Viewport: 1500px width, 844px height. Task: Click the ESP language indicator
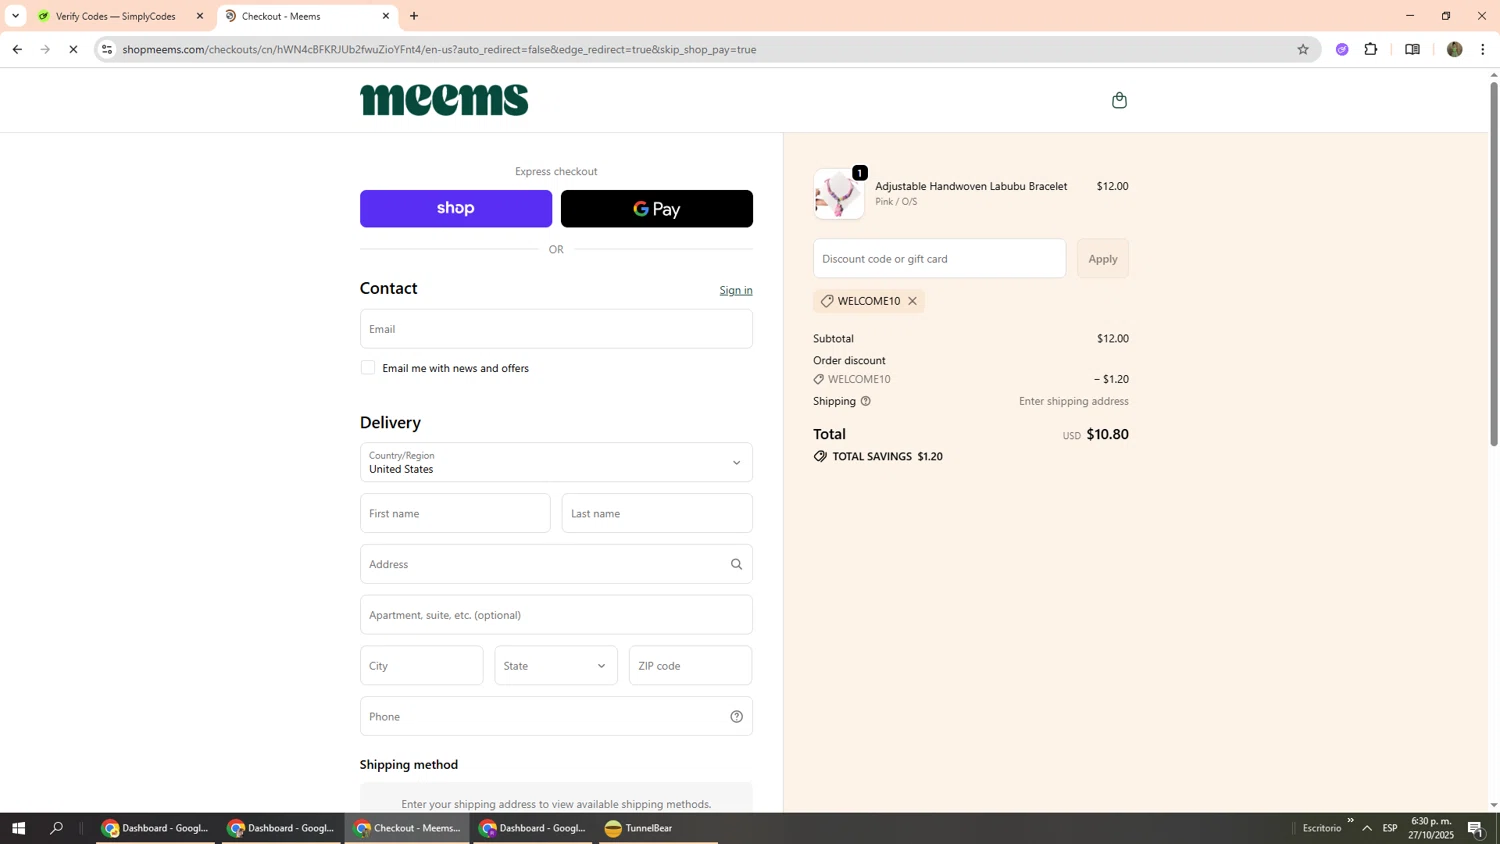[1390, 828]
